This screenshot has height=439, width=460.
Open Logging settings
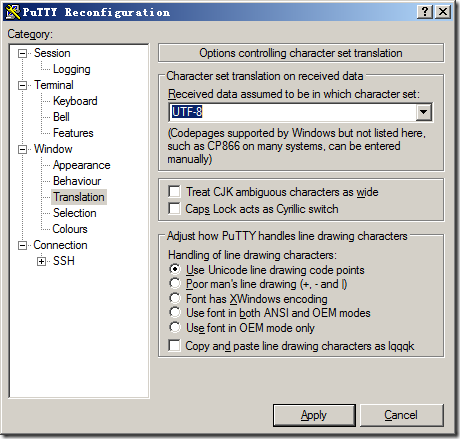point(72,69)
